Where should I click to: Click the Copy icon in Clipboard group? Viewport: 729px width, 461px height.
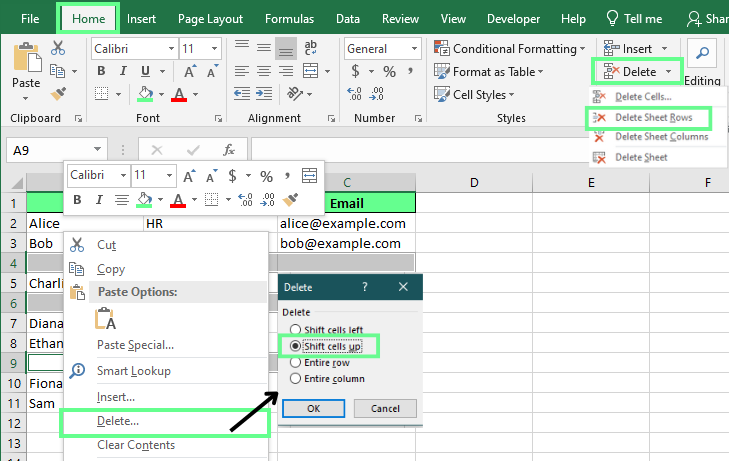[58, 71]
